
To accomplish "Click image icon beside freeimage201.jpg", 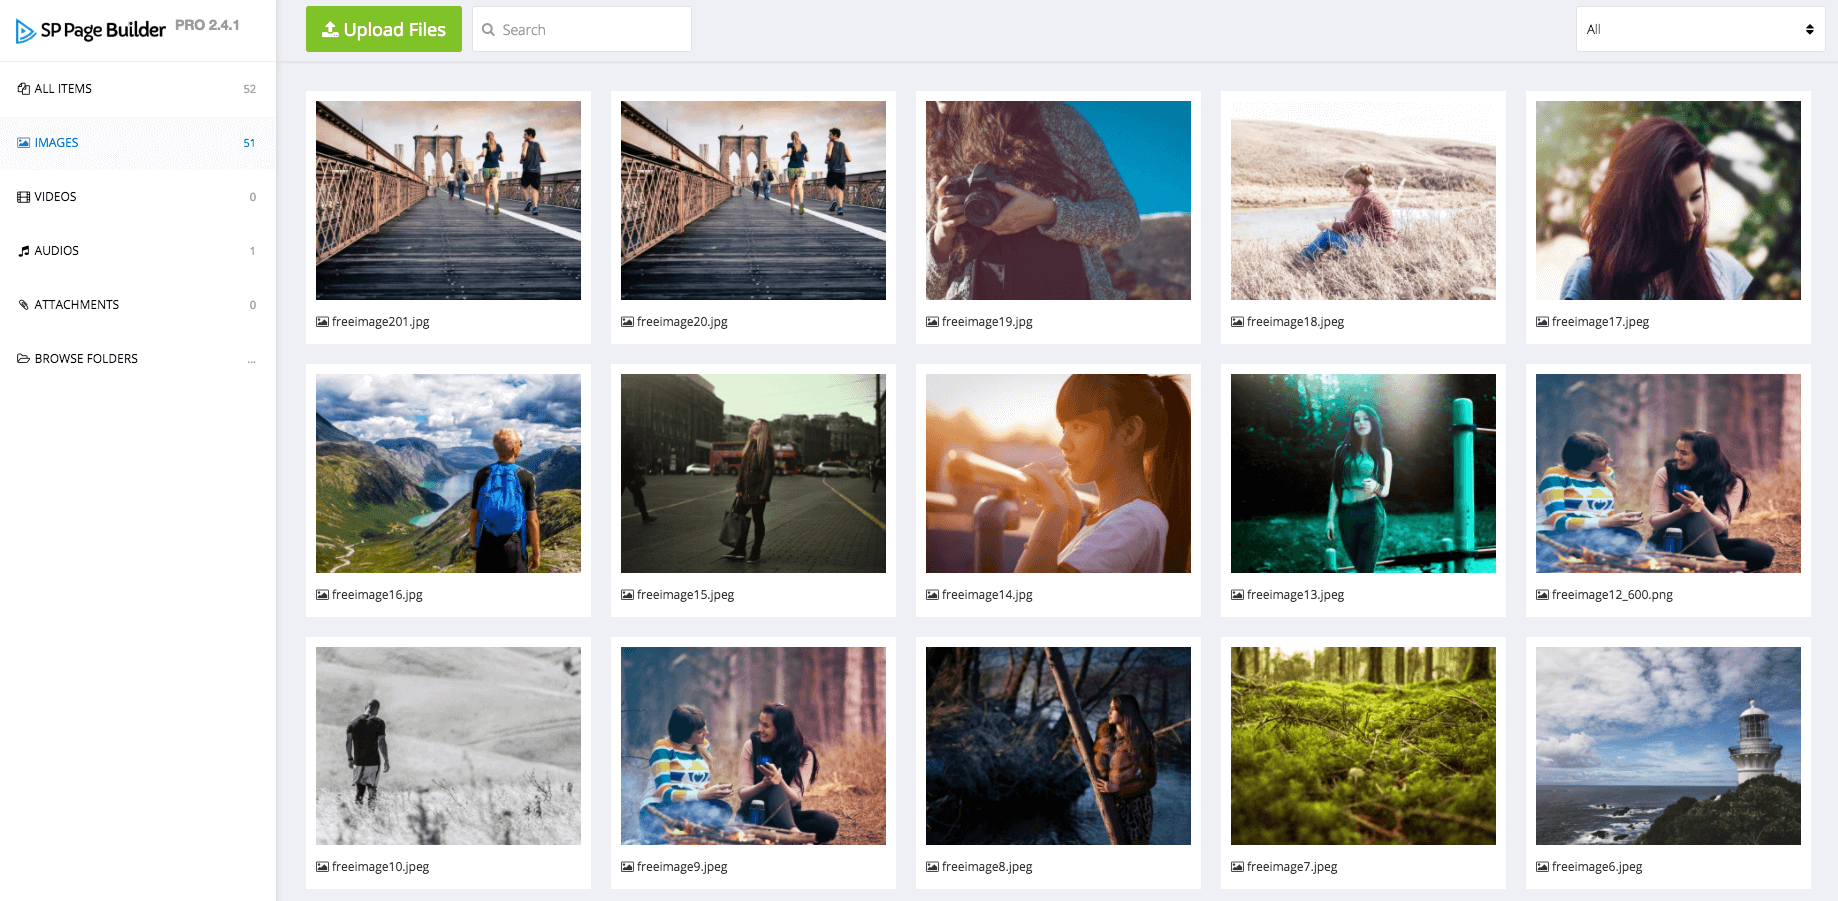I will 322,322.
